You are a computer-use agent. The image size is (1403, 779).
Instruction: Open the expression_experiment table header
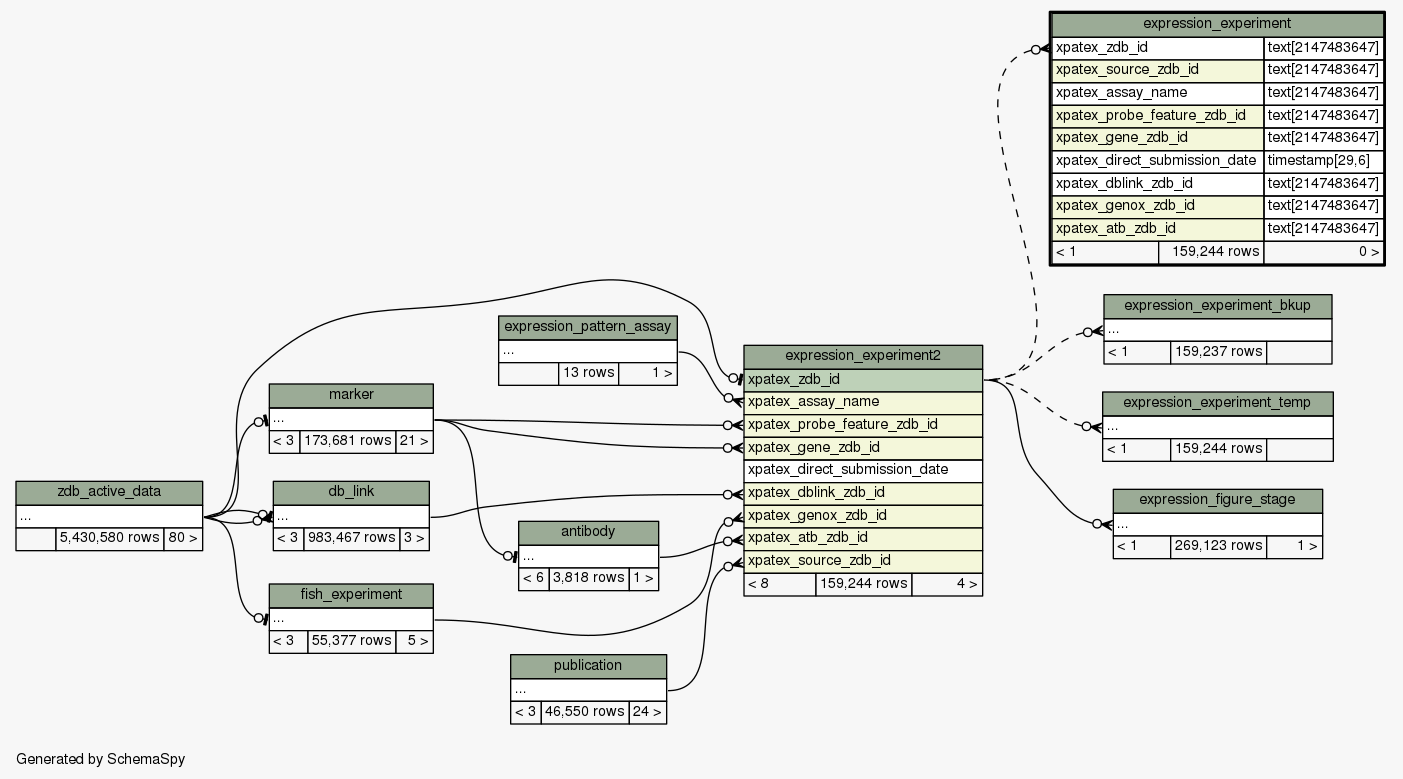(x=1216, y=23)
